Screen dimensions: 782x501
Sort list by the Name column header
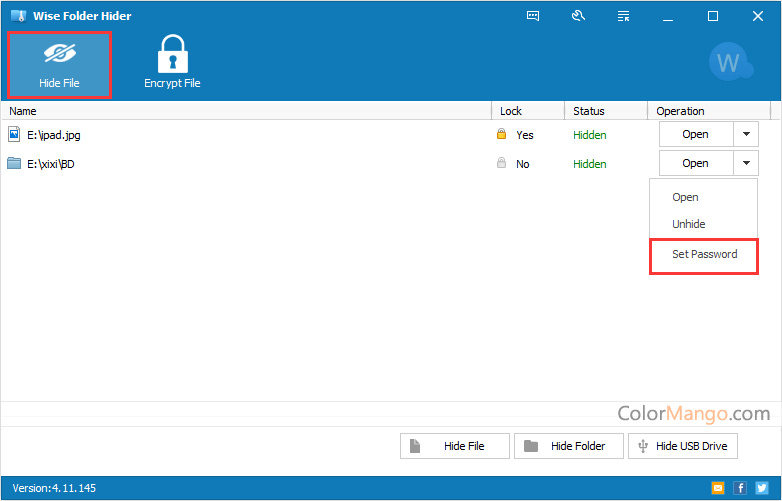[23, 111]
